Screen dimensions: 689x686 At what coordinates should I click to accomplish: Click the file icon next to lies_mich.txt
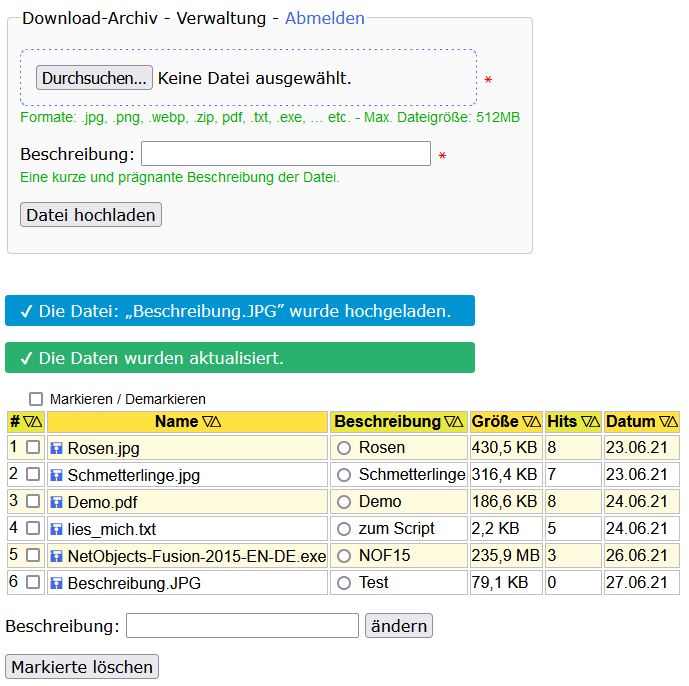point(57,529)
